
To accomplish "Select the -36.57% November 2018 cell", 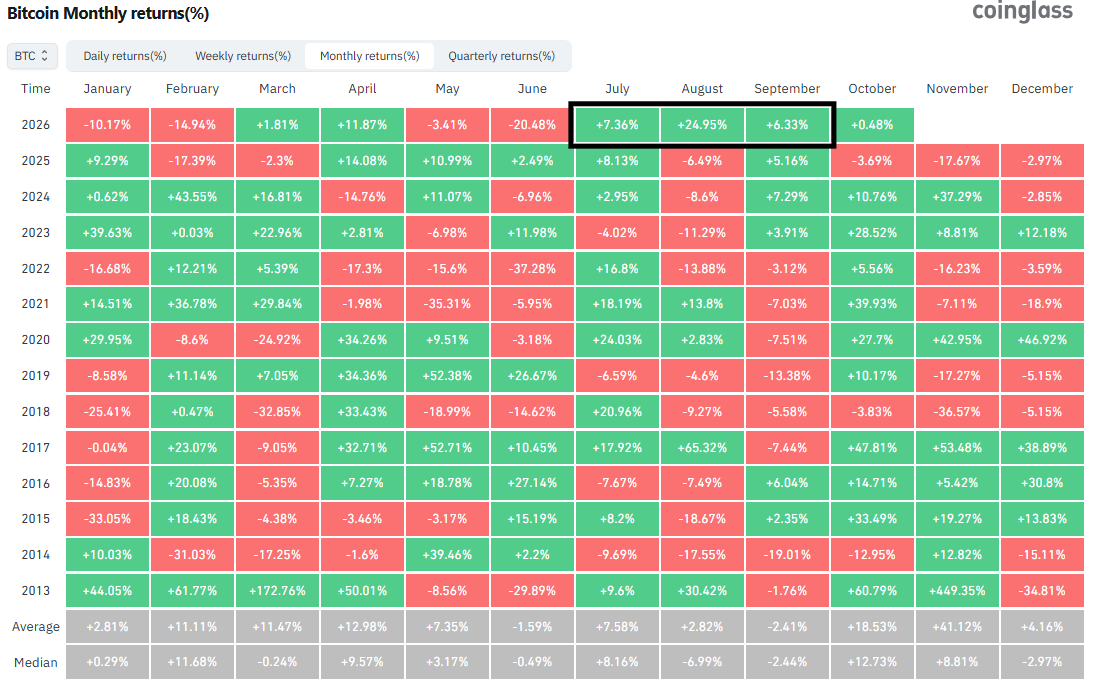I will 957,412.
